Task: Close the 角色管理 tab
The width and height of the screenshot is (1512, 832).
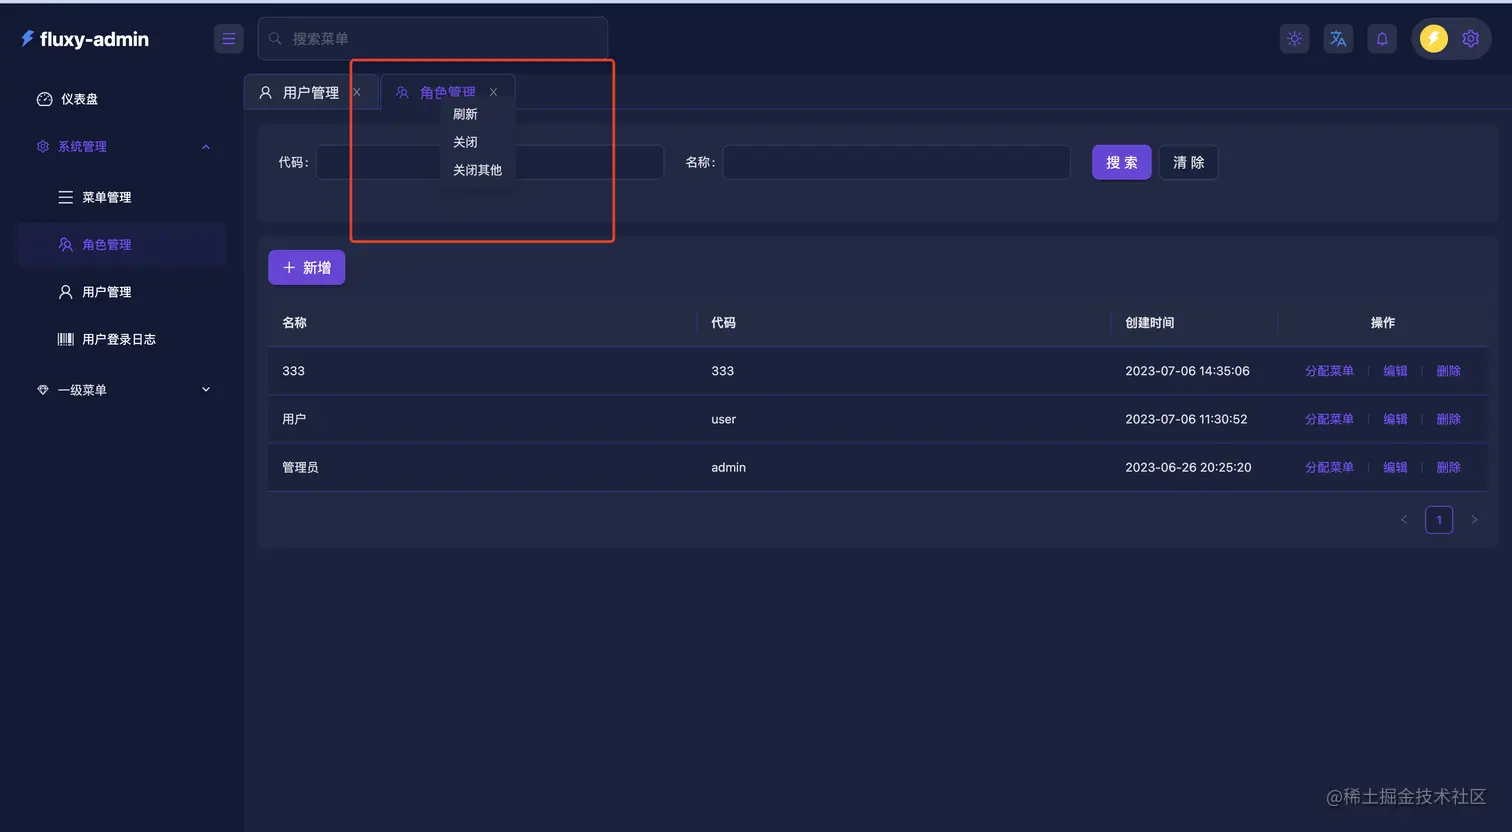Action: pyautogui.click(x=493, y=92)
